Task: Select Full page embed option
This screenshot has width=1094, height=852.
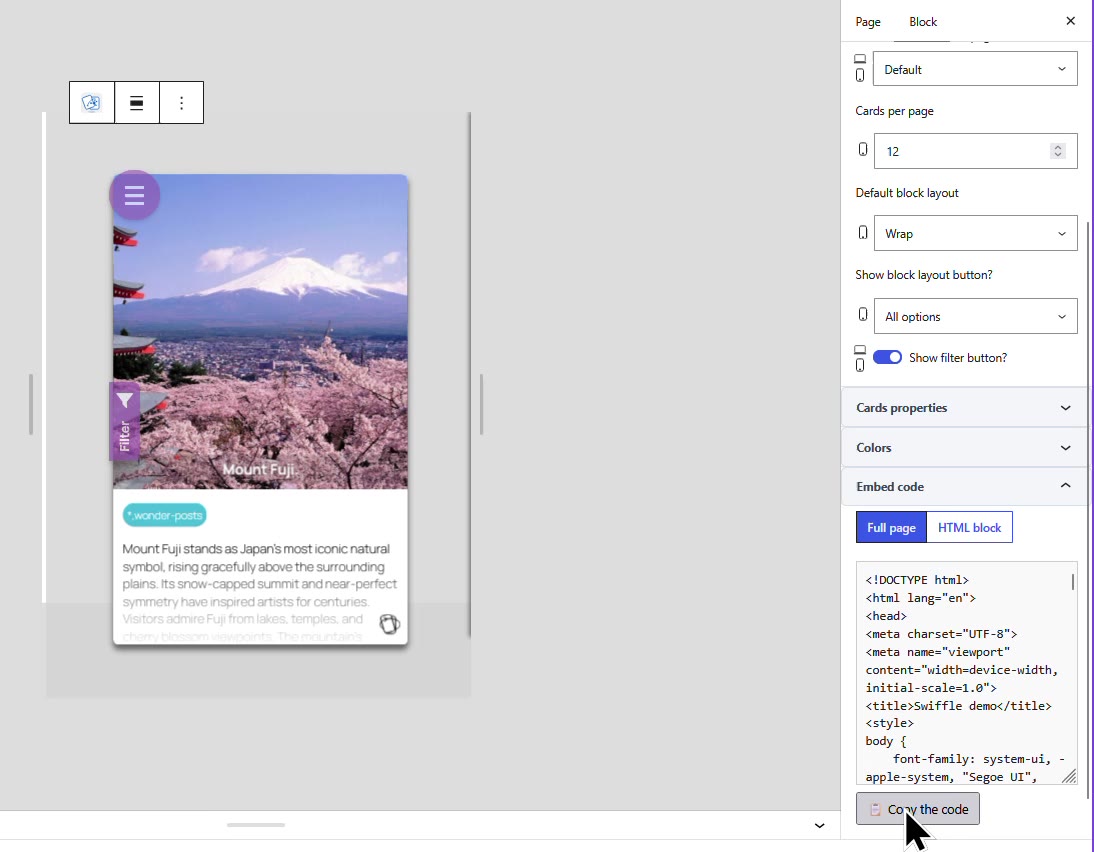Action: [891, 528]
